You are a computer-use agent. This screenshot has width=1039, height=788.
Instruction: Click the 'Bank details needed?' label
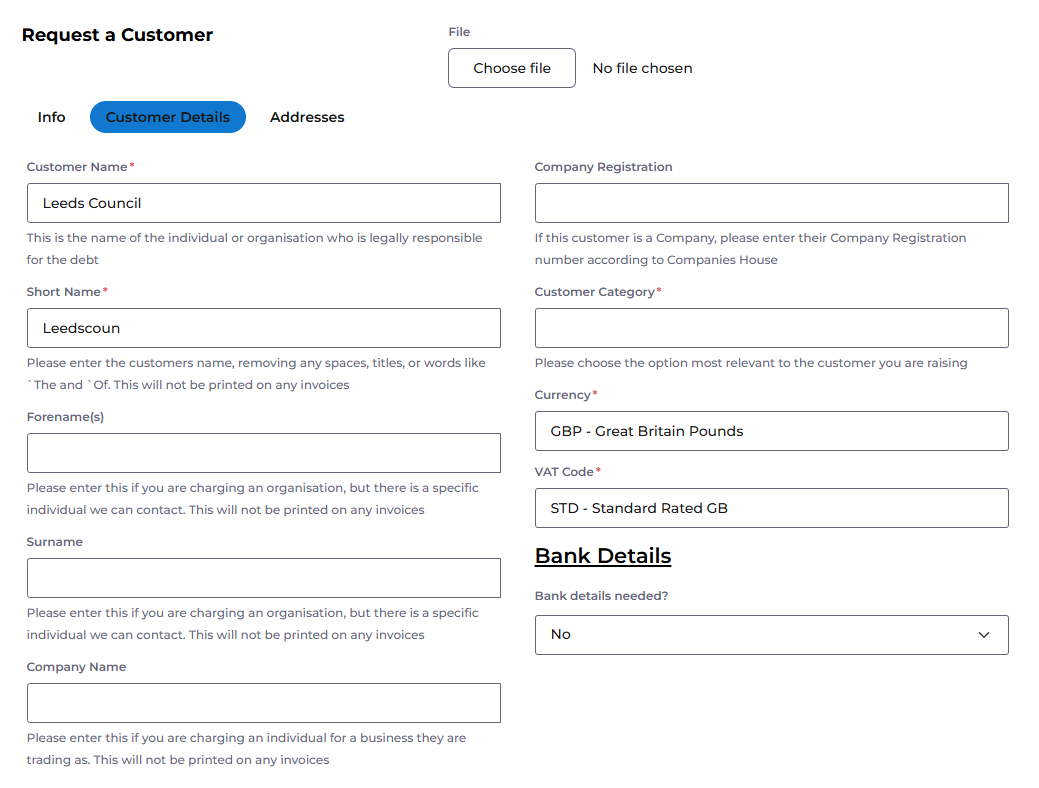tap(602, 596)
